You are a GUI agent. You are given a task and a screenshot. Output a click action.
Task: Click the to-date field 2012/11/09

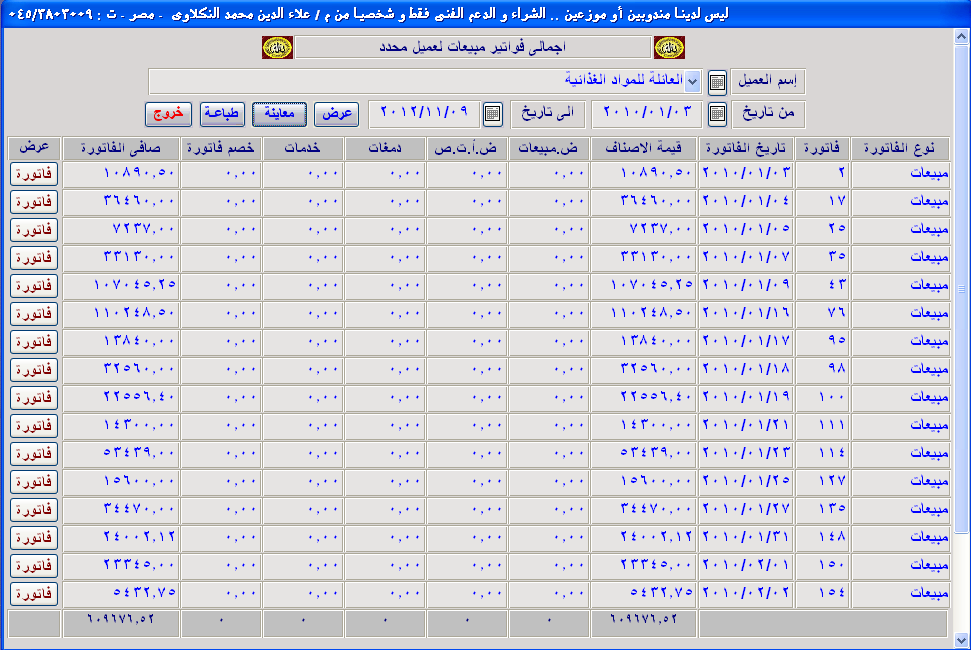point(424,114)
